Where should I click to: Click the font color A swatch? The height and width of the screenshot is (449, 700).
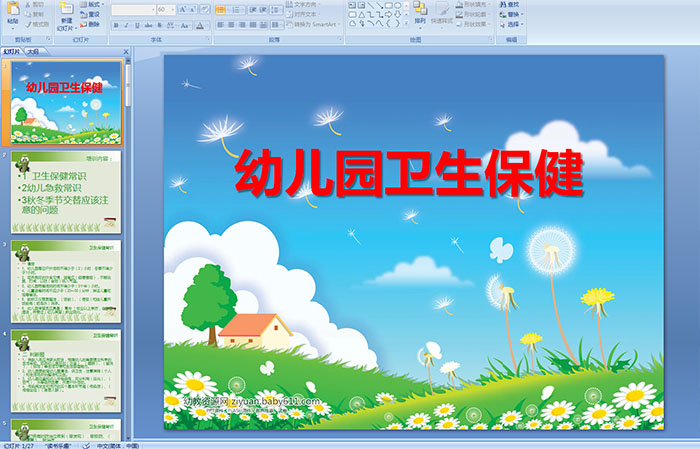(x=200, y=25)
